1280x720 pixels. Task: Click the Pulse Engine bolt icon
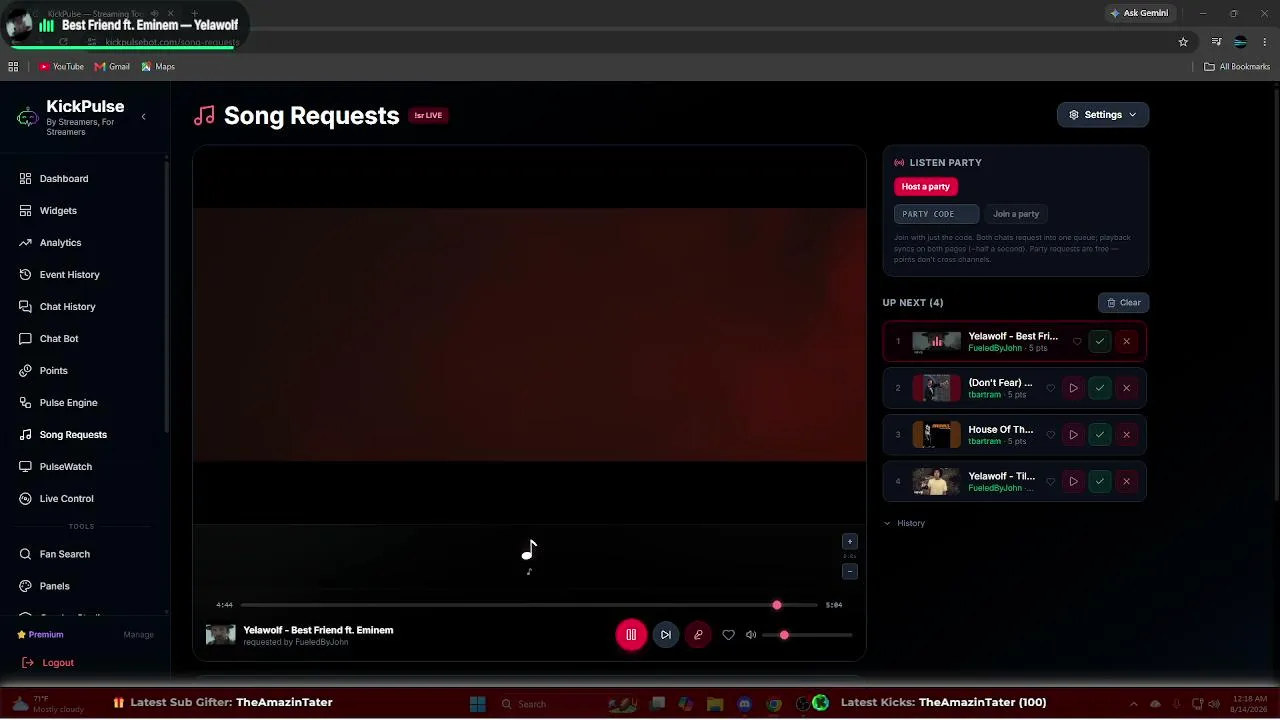pyautogui.click(x=26, y=403)
